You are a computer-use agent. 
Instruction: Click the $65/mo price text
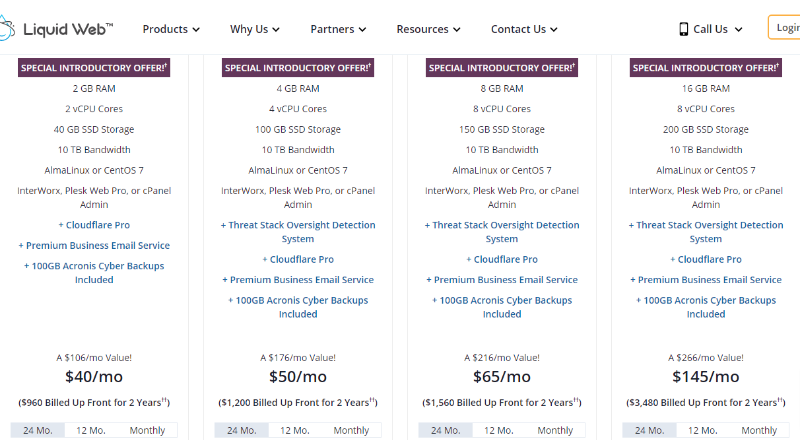tap(502, 377)
